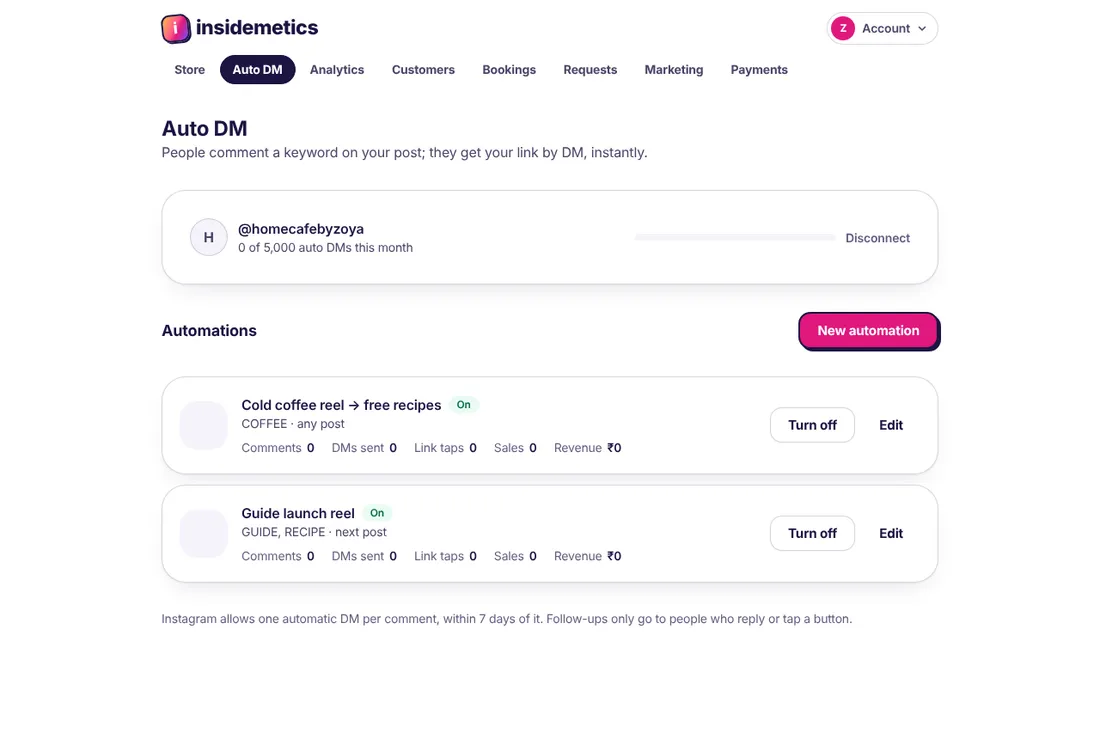Screen dimensions: 1100x739
Task: Click the Cold coffee reel thumbnail placeholder
Action: click(203, 425)
